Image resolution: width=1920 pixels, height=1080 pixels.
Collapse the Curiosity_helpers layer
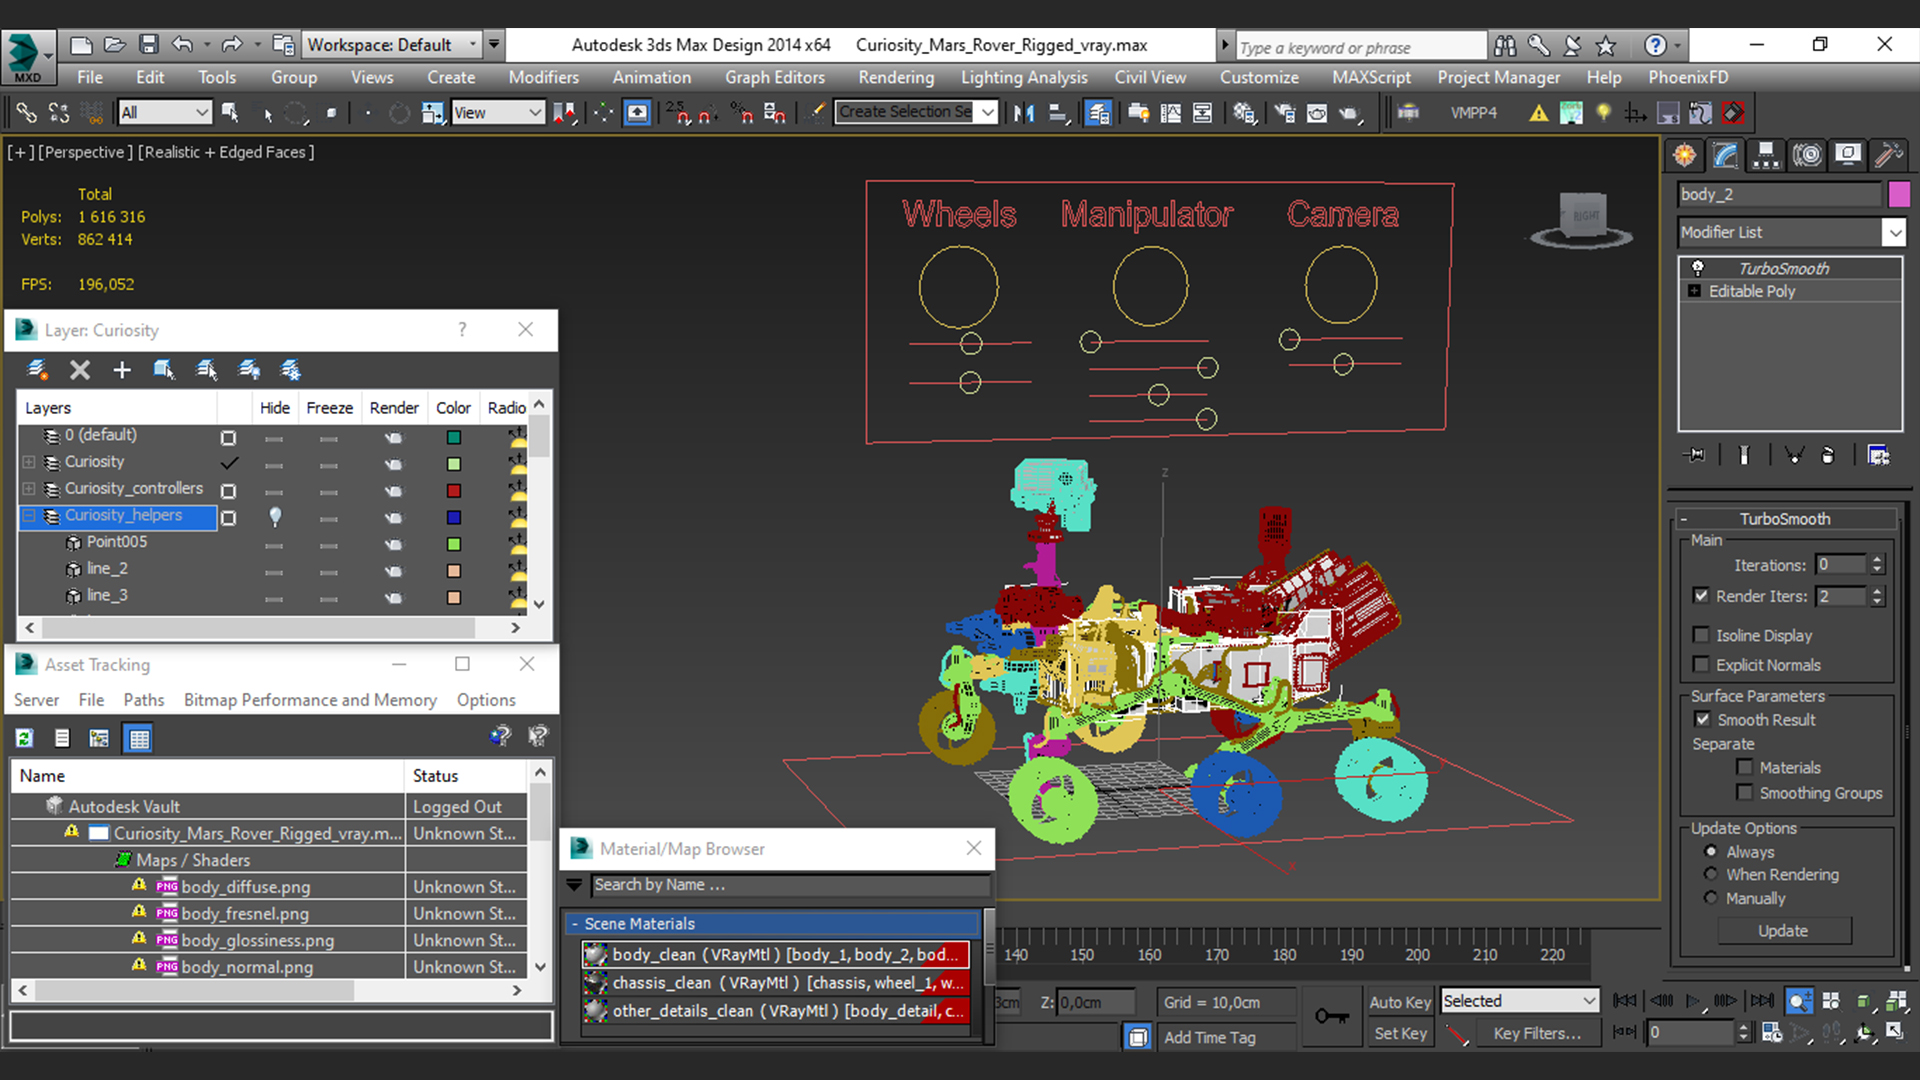[29, 516]
